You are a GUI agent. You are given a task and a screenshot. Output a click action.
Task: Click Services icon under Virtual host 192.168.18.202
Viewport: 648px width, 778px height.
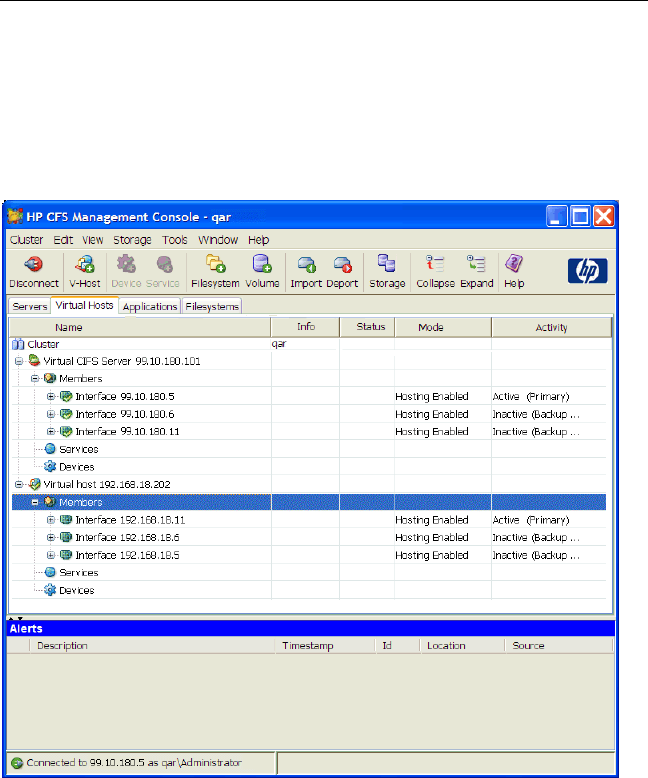pos(50,572)
